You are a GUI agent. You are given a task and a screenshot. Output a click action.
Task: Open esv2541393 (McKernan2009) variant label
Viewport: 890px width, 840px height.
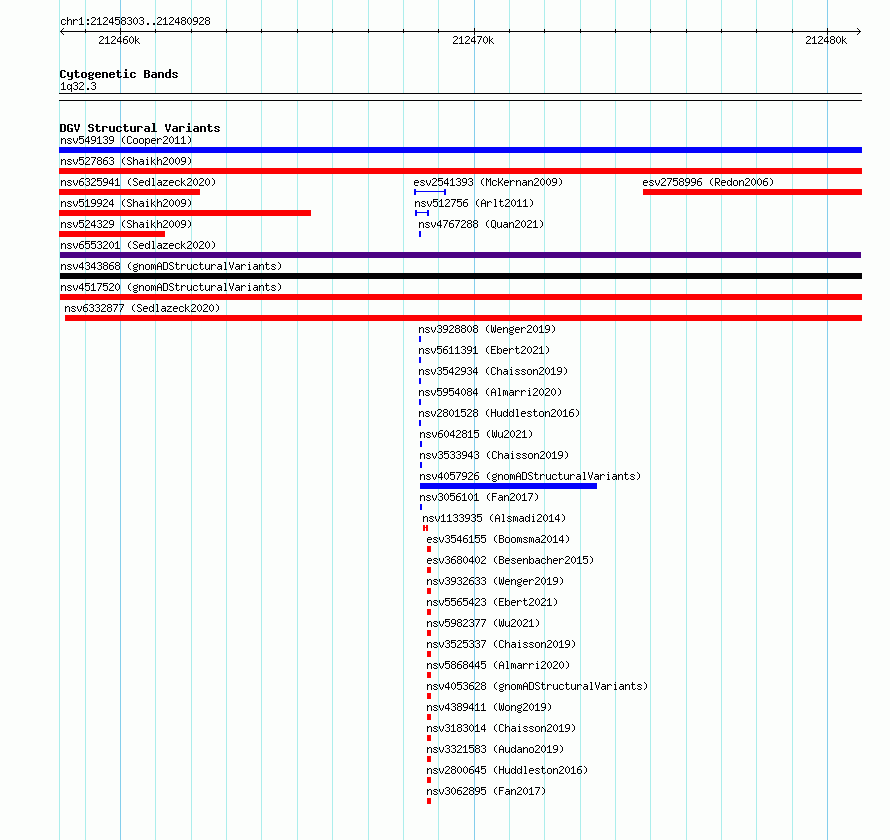(x=488, y=182)
